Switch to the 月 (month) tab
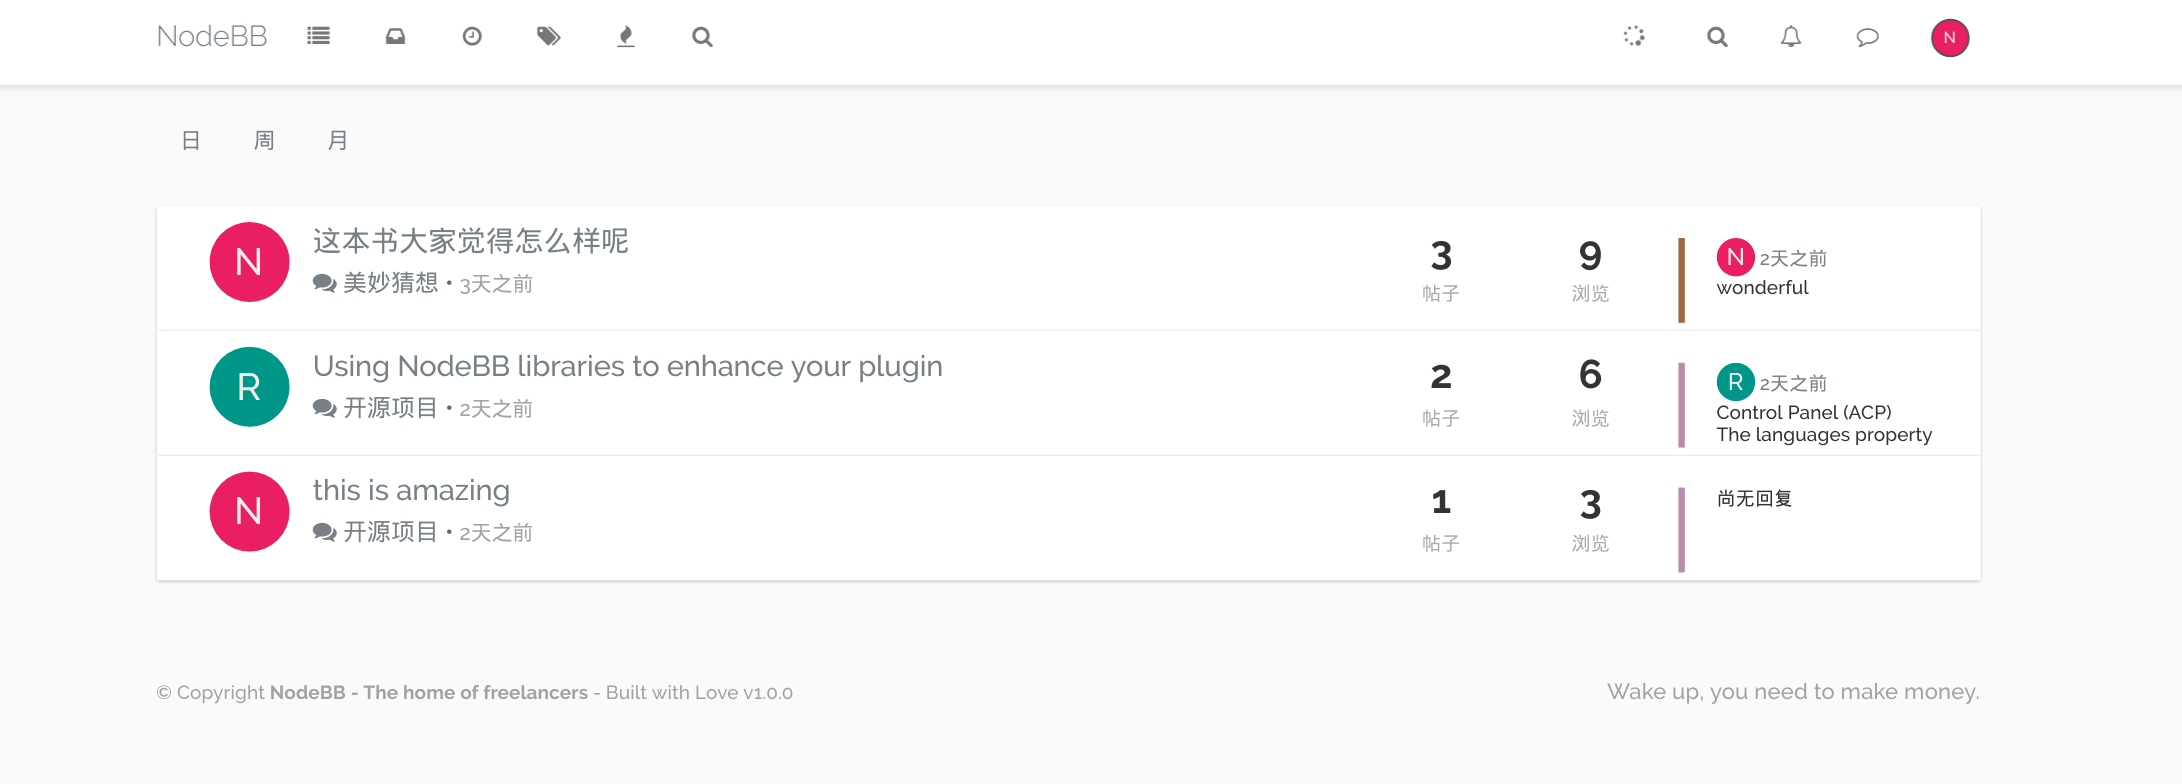Screen dimensions: 2182x784 click(338, 140)
